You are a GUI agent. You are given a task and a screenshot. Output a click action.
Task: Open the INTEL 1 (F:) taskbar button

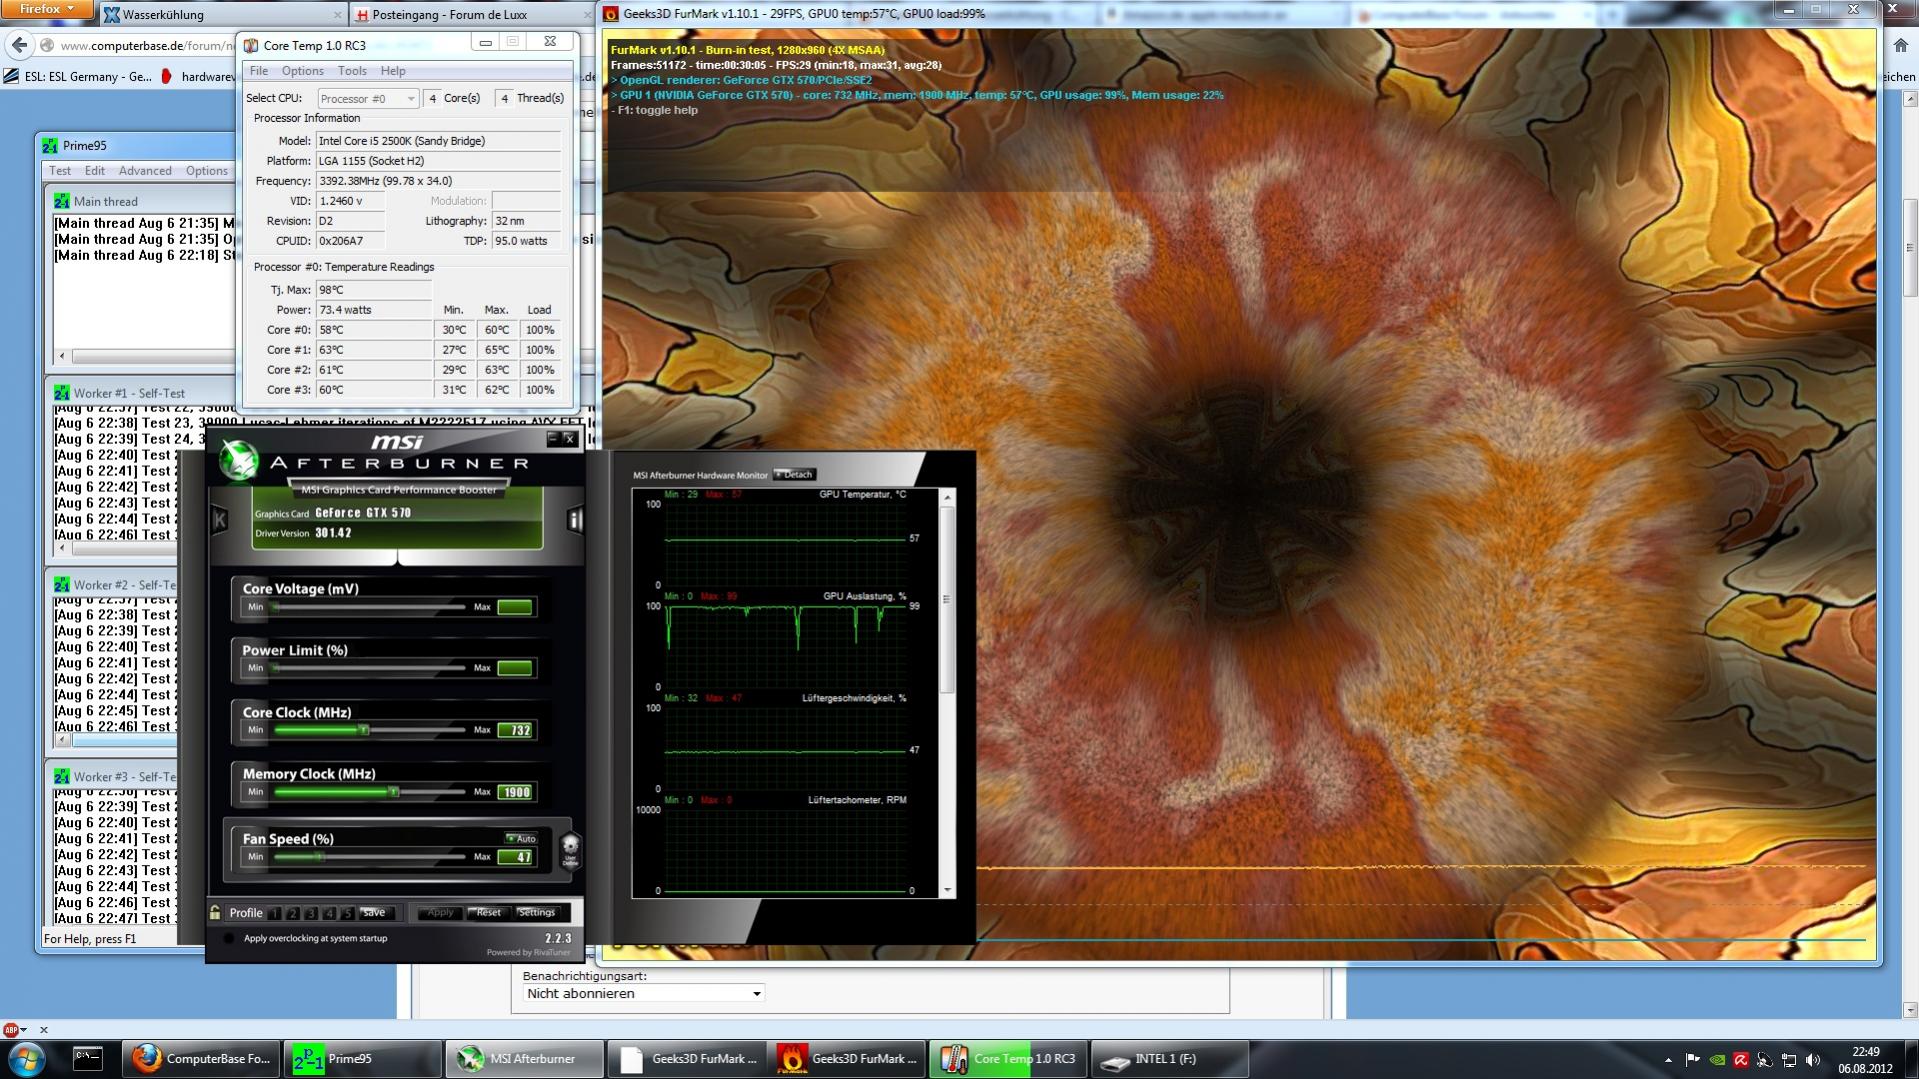coord(1169,1058)
